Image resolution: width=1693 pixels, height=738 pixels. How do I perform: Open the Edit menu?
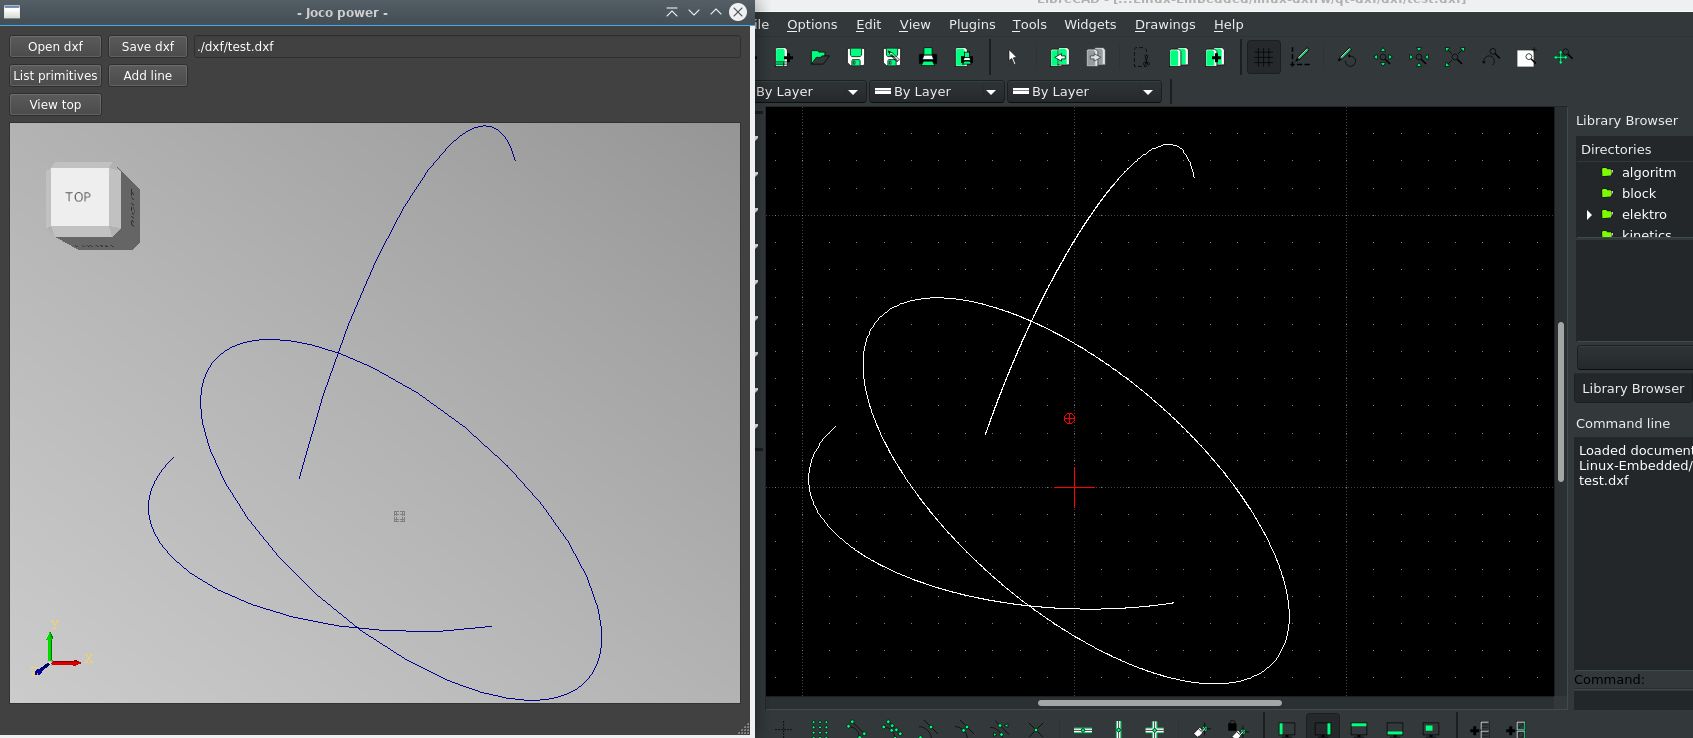pos(868,24)
